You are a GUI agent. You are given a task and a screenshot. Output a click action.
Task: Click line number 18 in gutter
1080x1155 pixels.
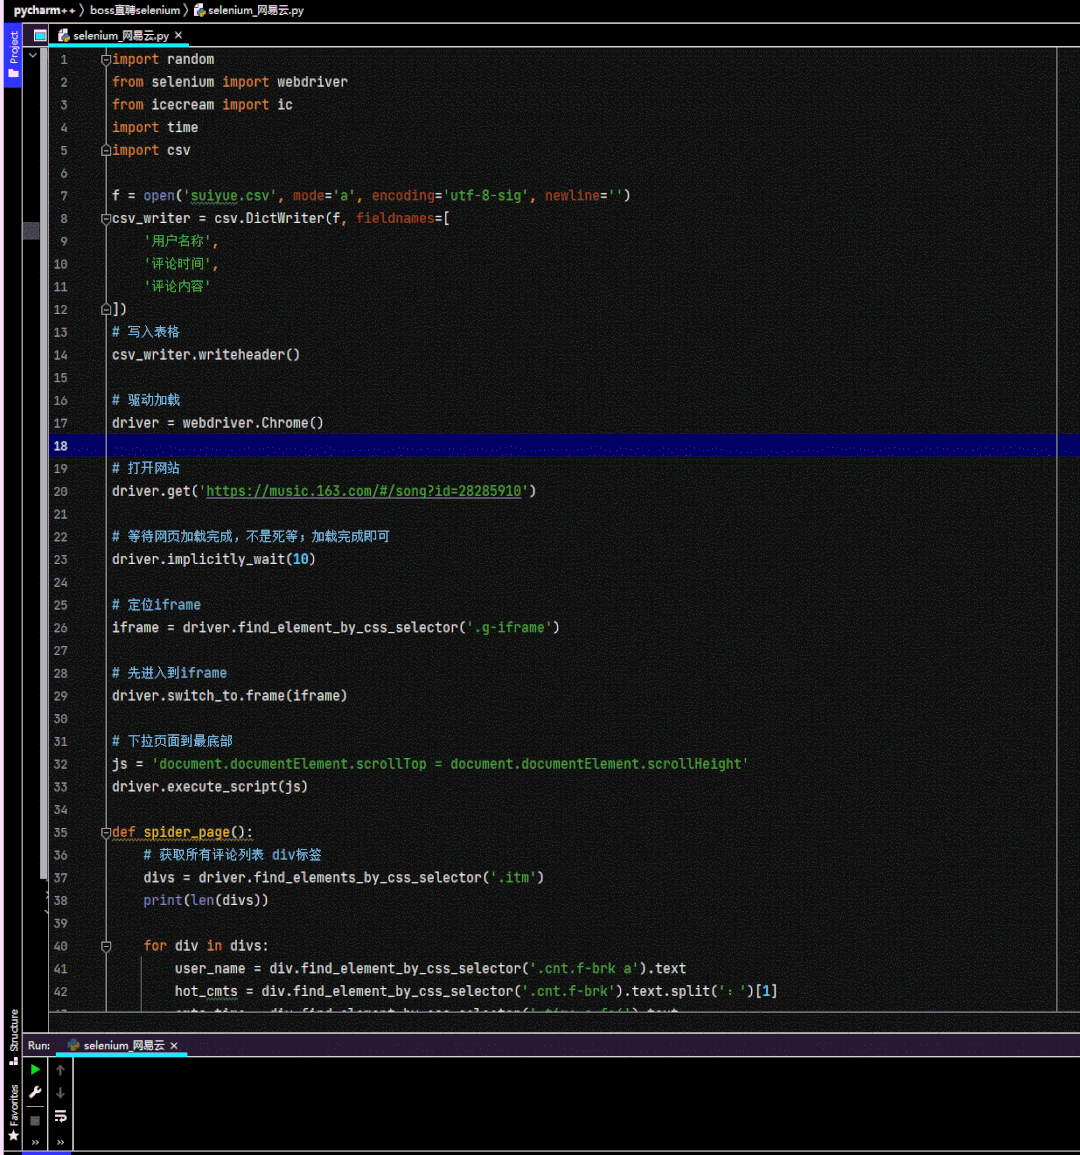pos(60,446)
